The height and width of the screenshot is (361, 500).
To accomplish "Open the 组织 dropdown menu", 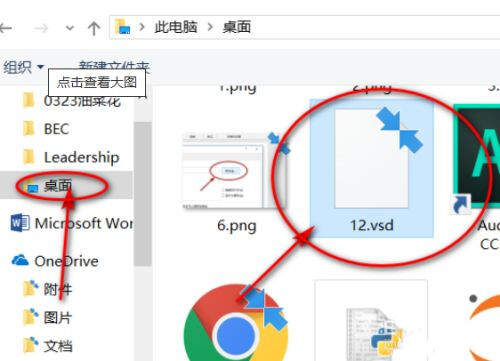I will [23, 67].
